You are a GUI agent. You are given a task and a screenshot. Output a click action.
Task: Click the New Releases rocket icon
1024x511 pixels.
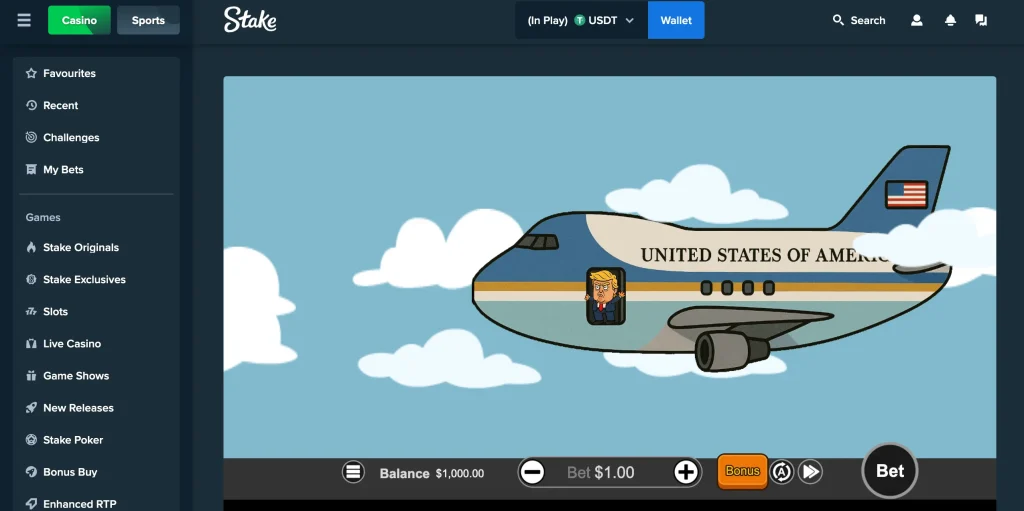(x=31, y=407)
